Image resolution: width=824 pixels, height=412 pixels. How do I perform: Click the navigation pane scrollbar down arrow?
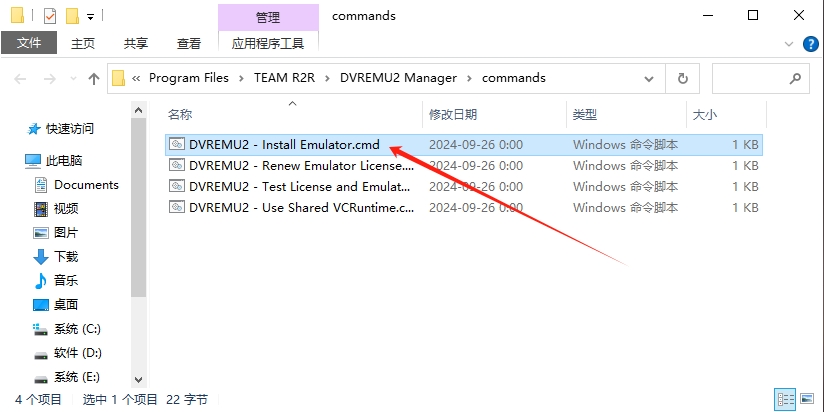pos(139,379)
